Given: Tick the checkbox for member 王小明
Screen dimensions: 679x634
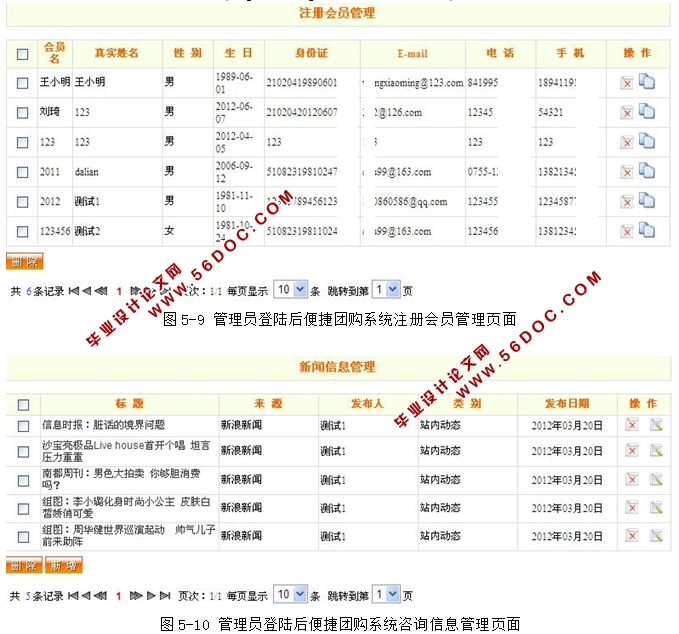Looking at the screenshot, I should (22, 83).
